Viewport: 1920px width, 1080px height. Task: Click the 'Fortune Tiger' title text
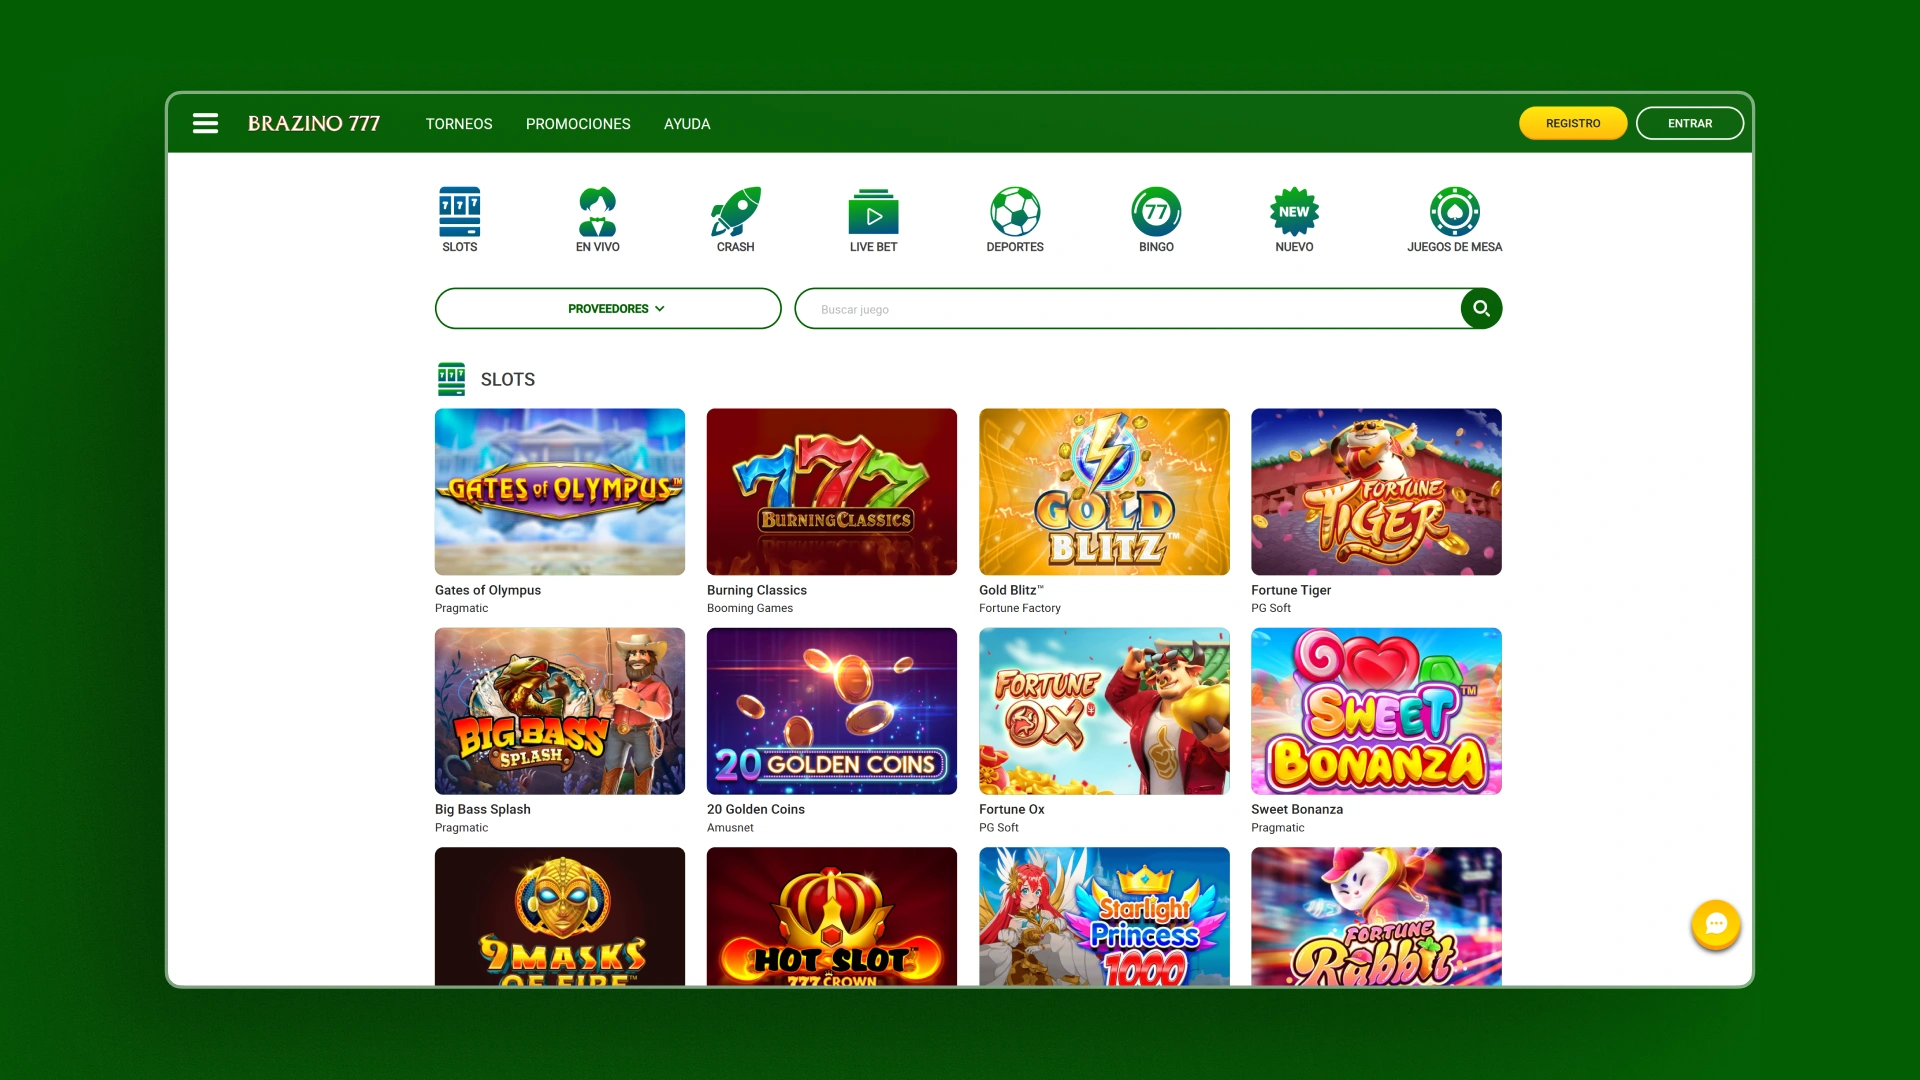1291,590
